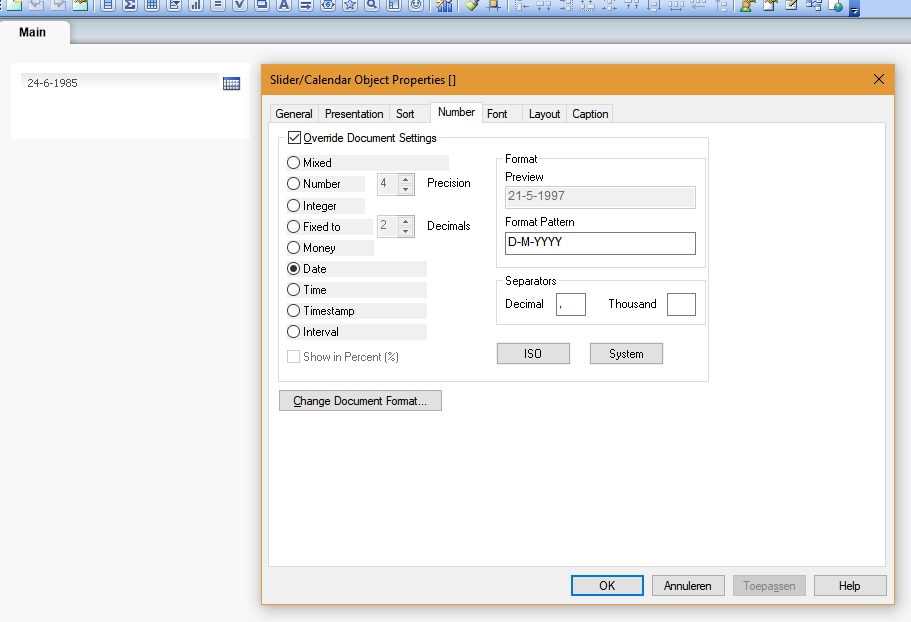Toggle Override Document Settings checkbox

(x=294, y=138)
